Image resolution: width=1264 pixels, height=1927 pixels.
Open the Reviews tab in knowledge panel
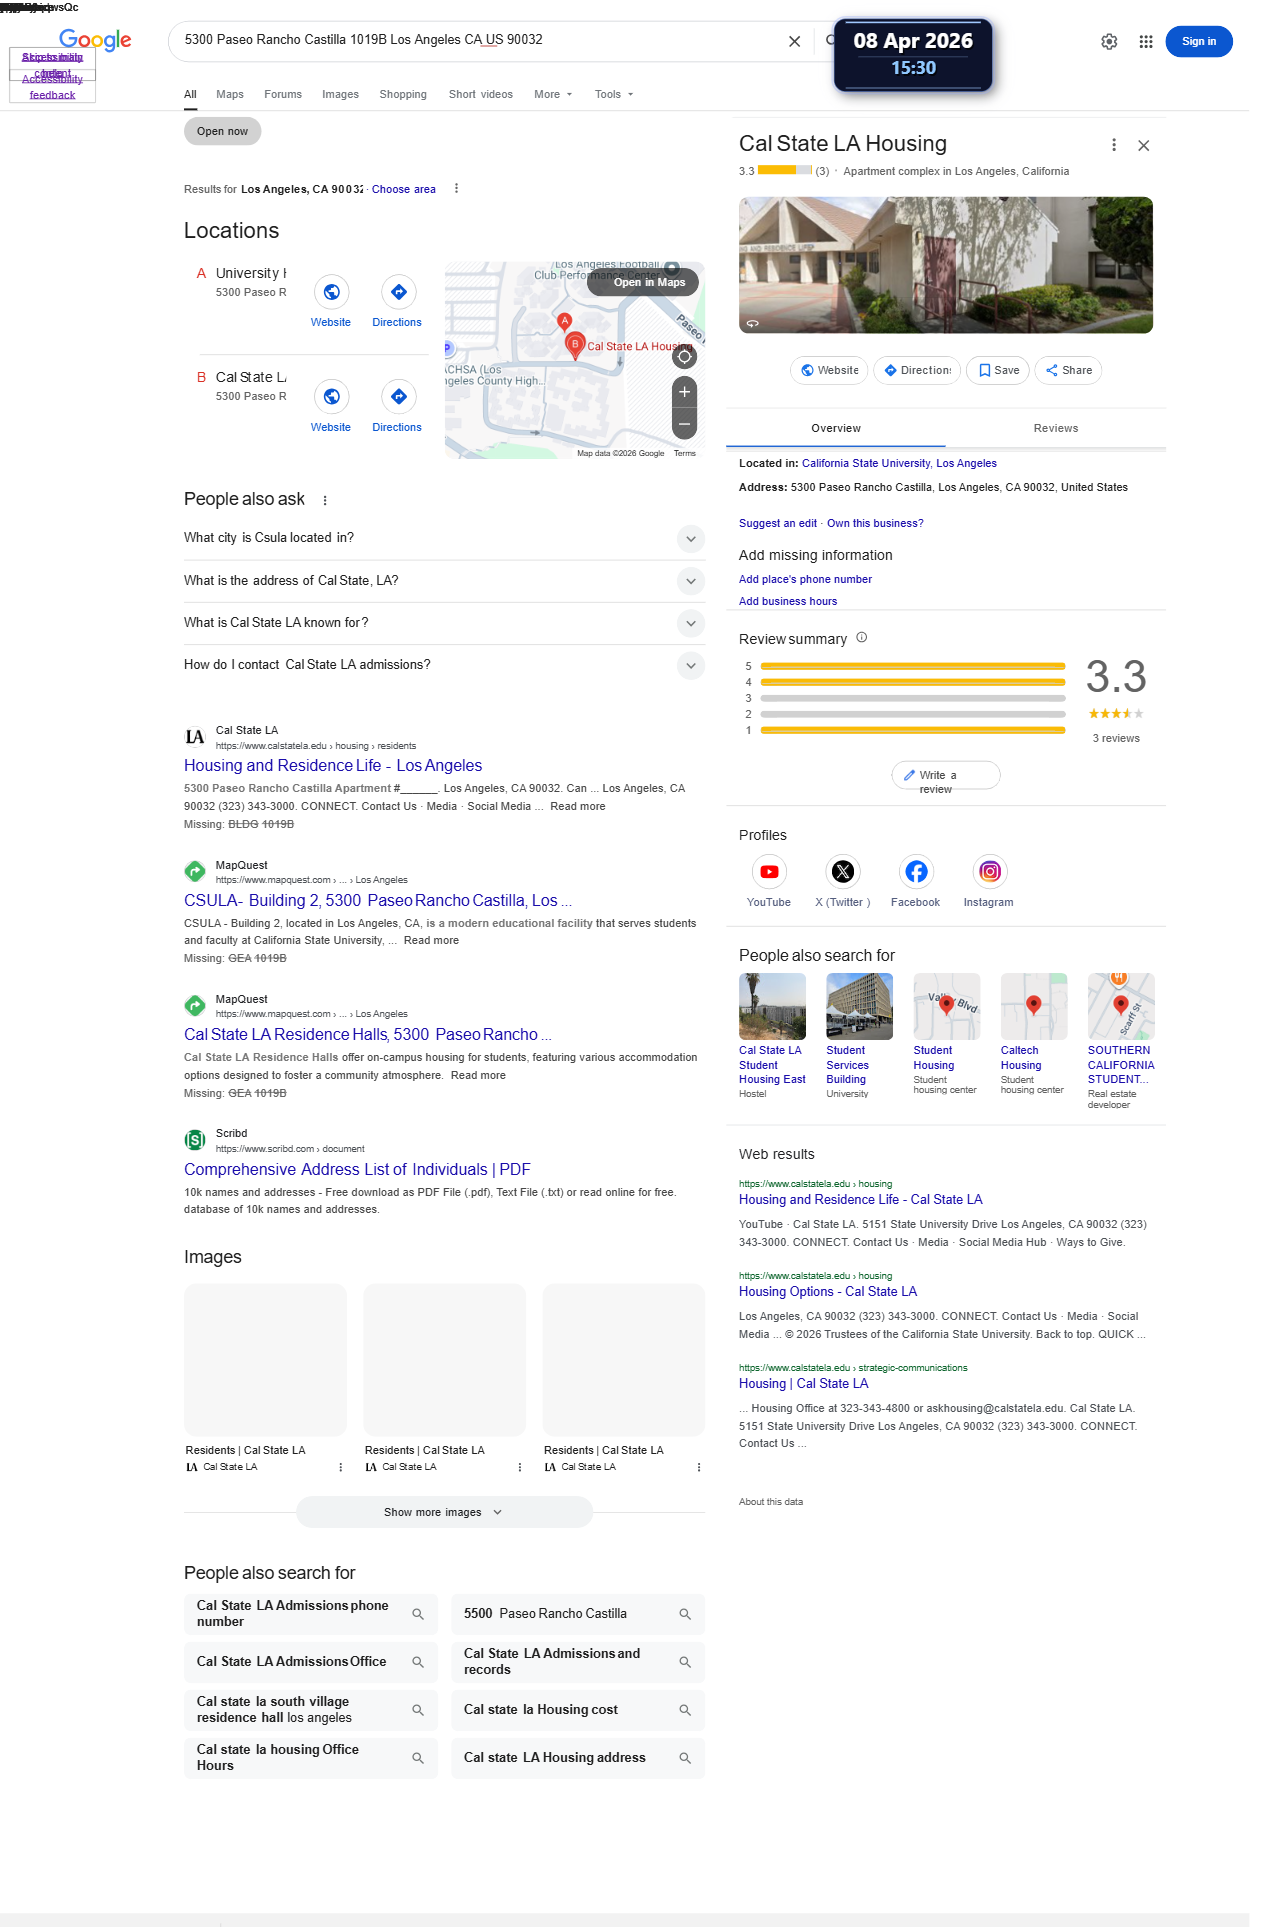coord(1056,428)
